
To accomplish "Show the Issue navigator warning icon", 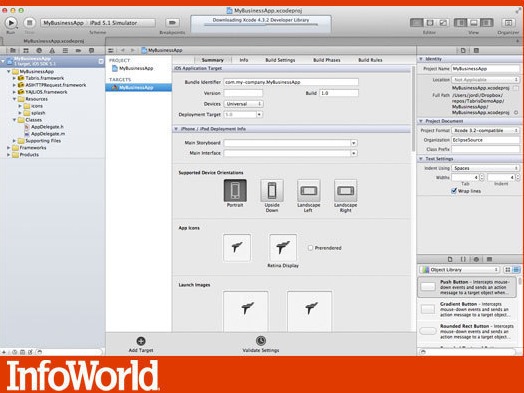I will pos(52,50).
